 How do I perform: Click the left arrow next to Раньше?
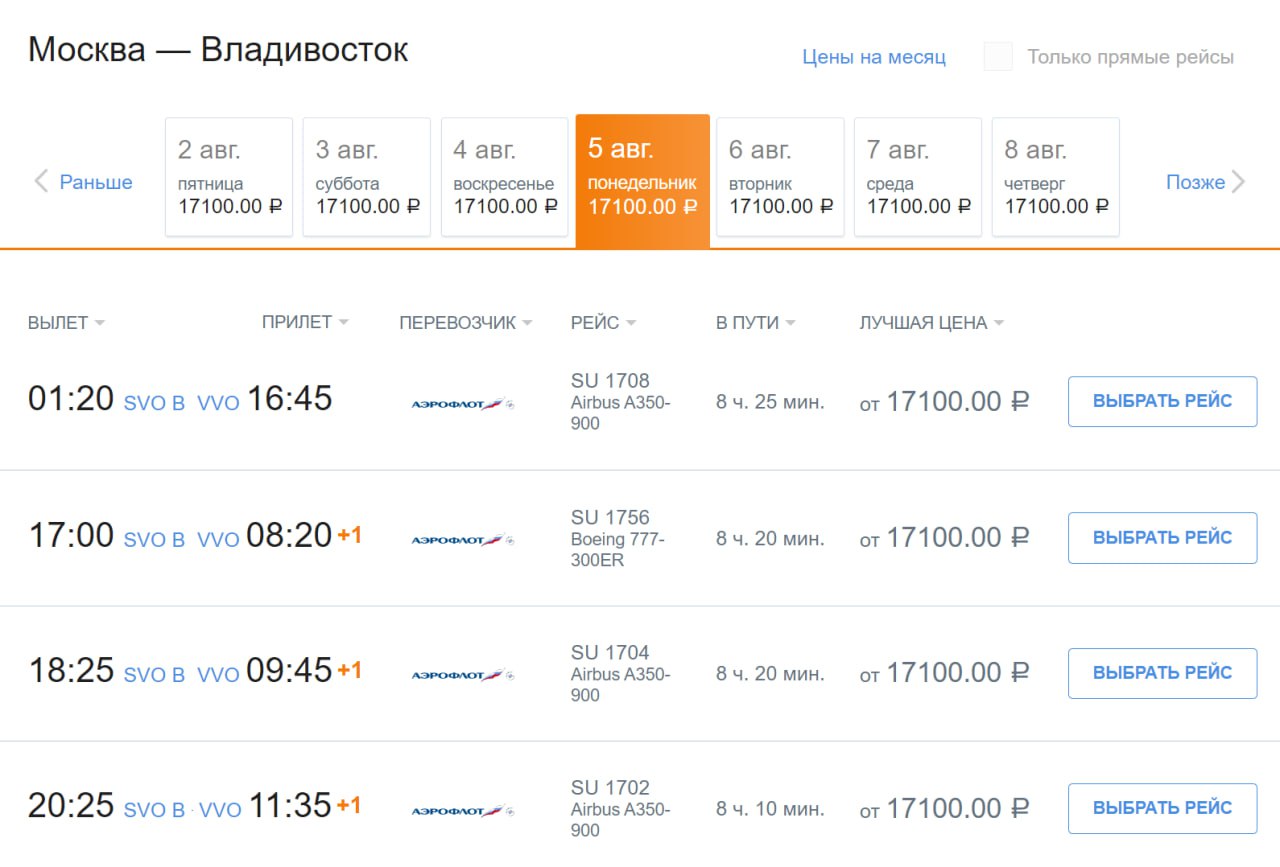[x=41, y=182]
